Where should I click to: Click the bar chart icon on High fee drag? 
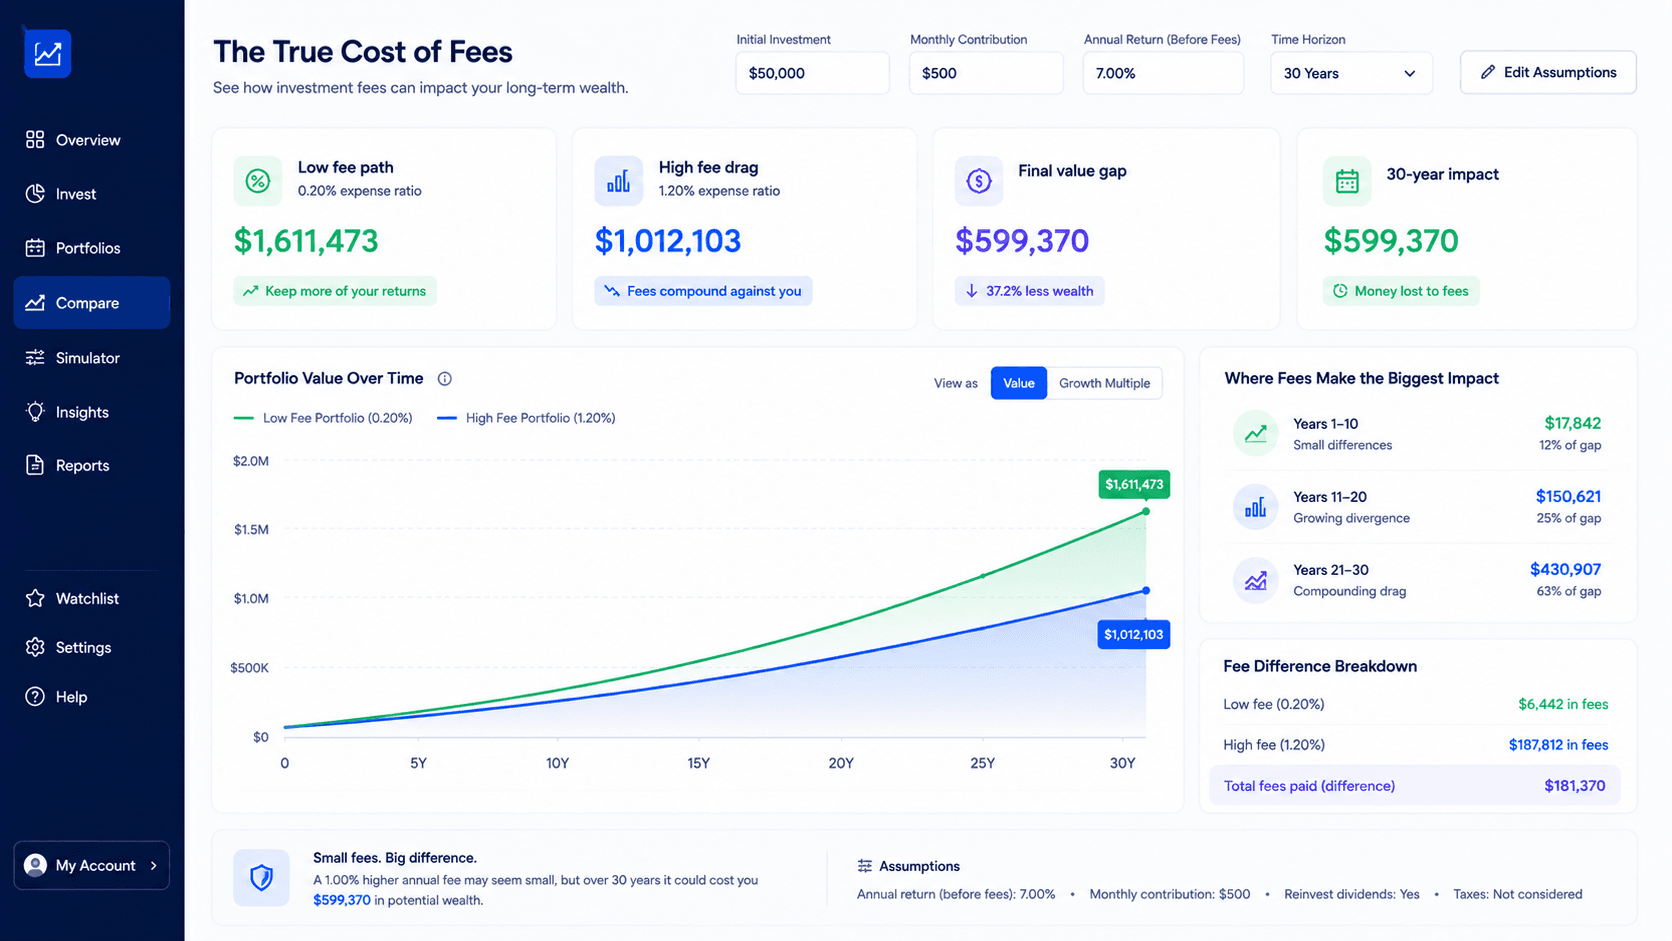click(618, 181)
